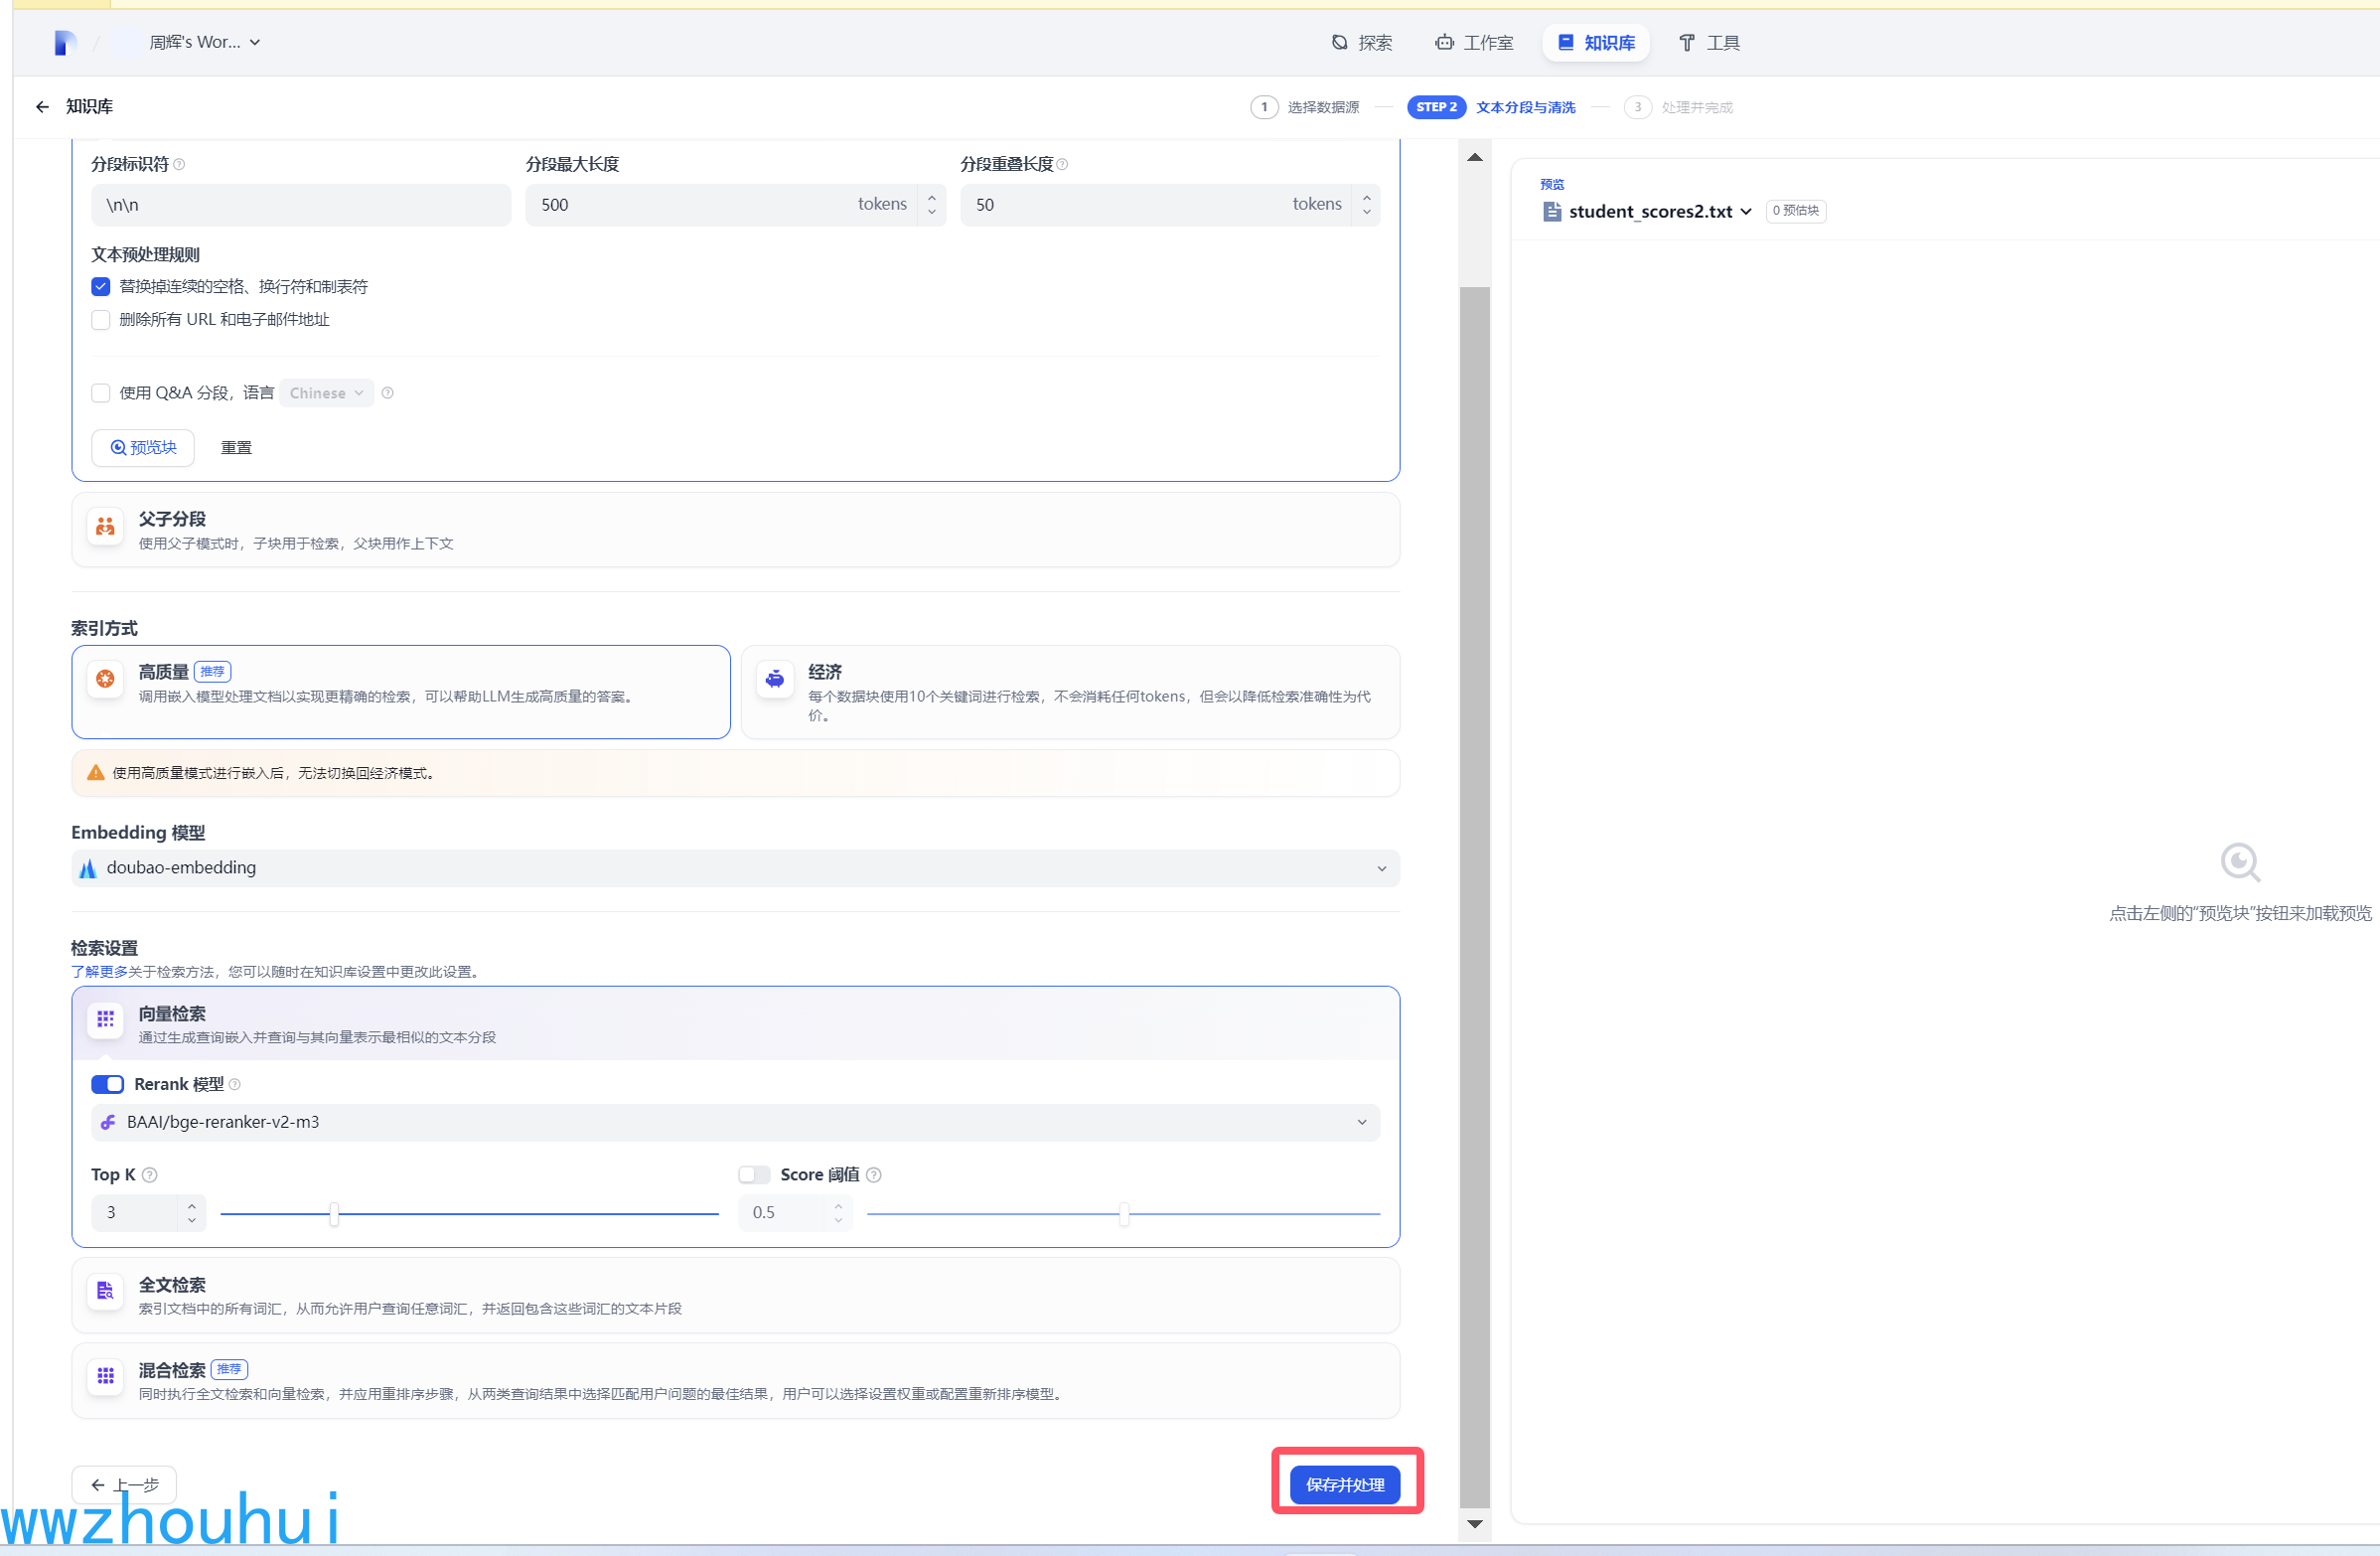Click the back arrow next to 知识库
The height and width of the screenshot is (1556, 2380).
[42, 107]
